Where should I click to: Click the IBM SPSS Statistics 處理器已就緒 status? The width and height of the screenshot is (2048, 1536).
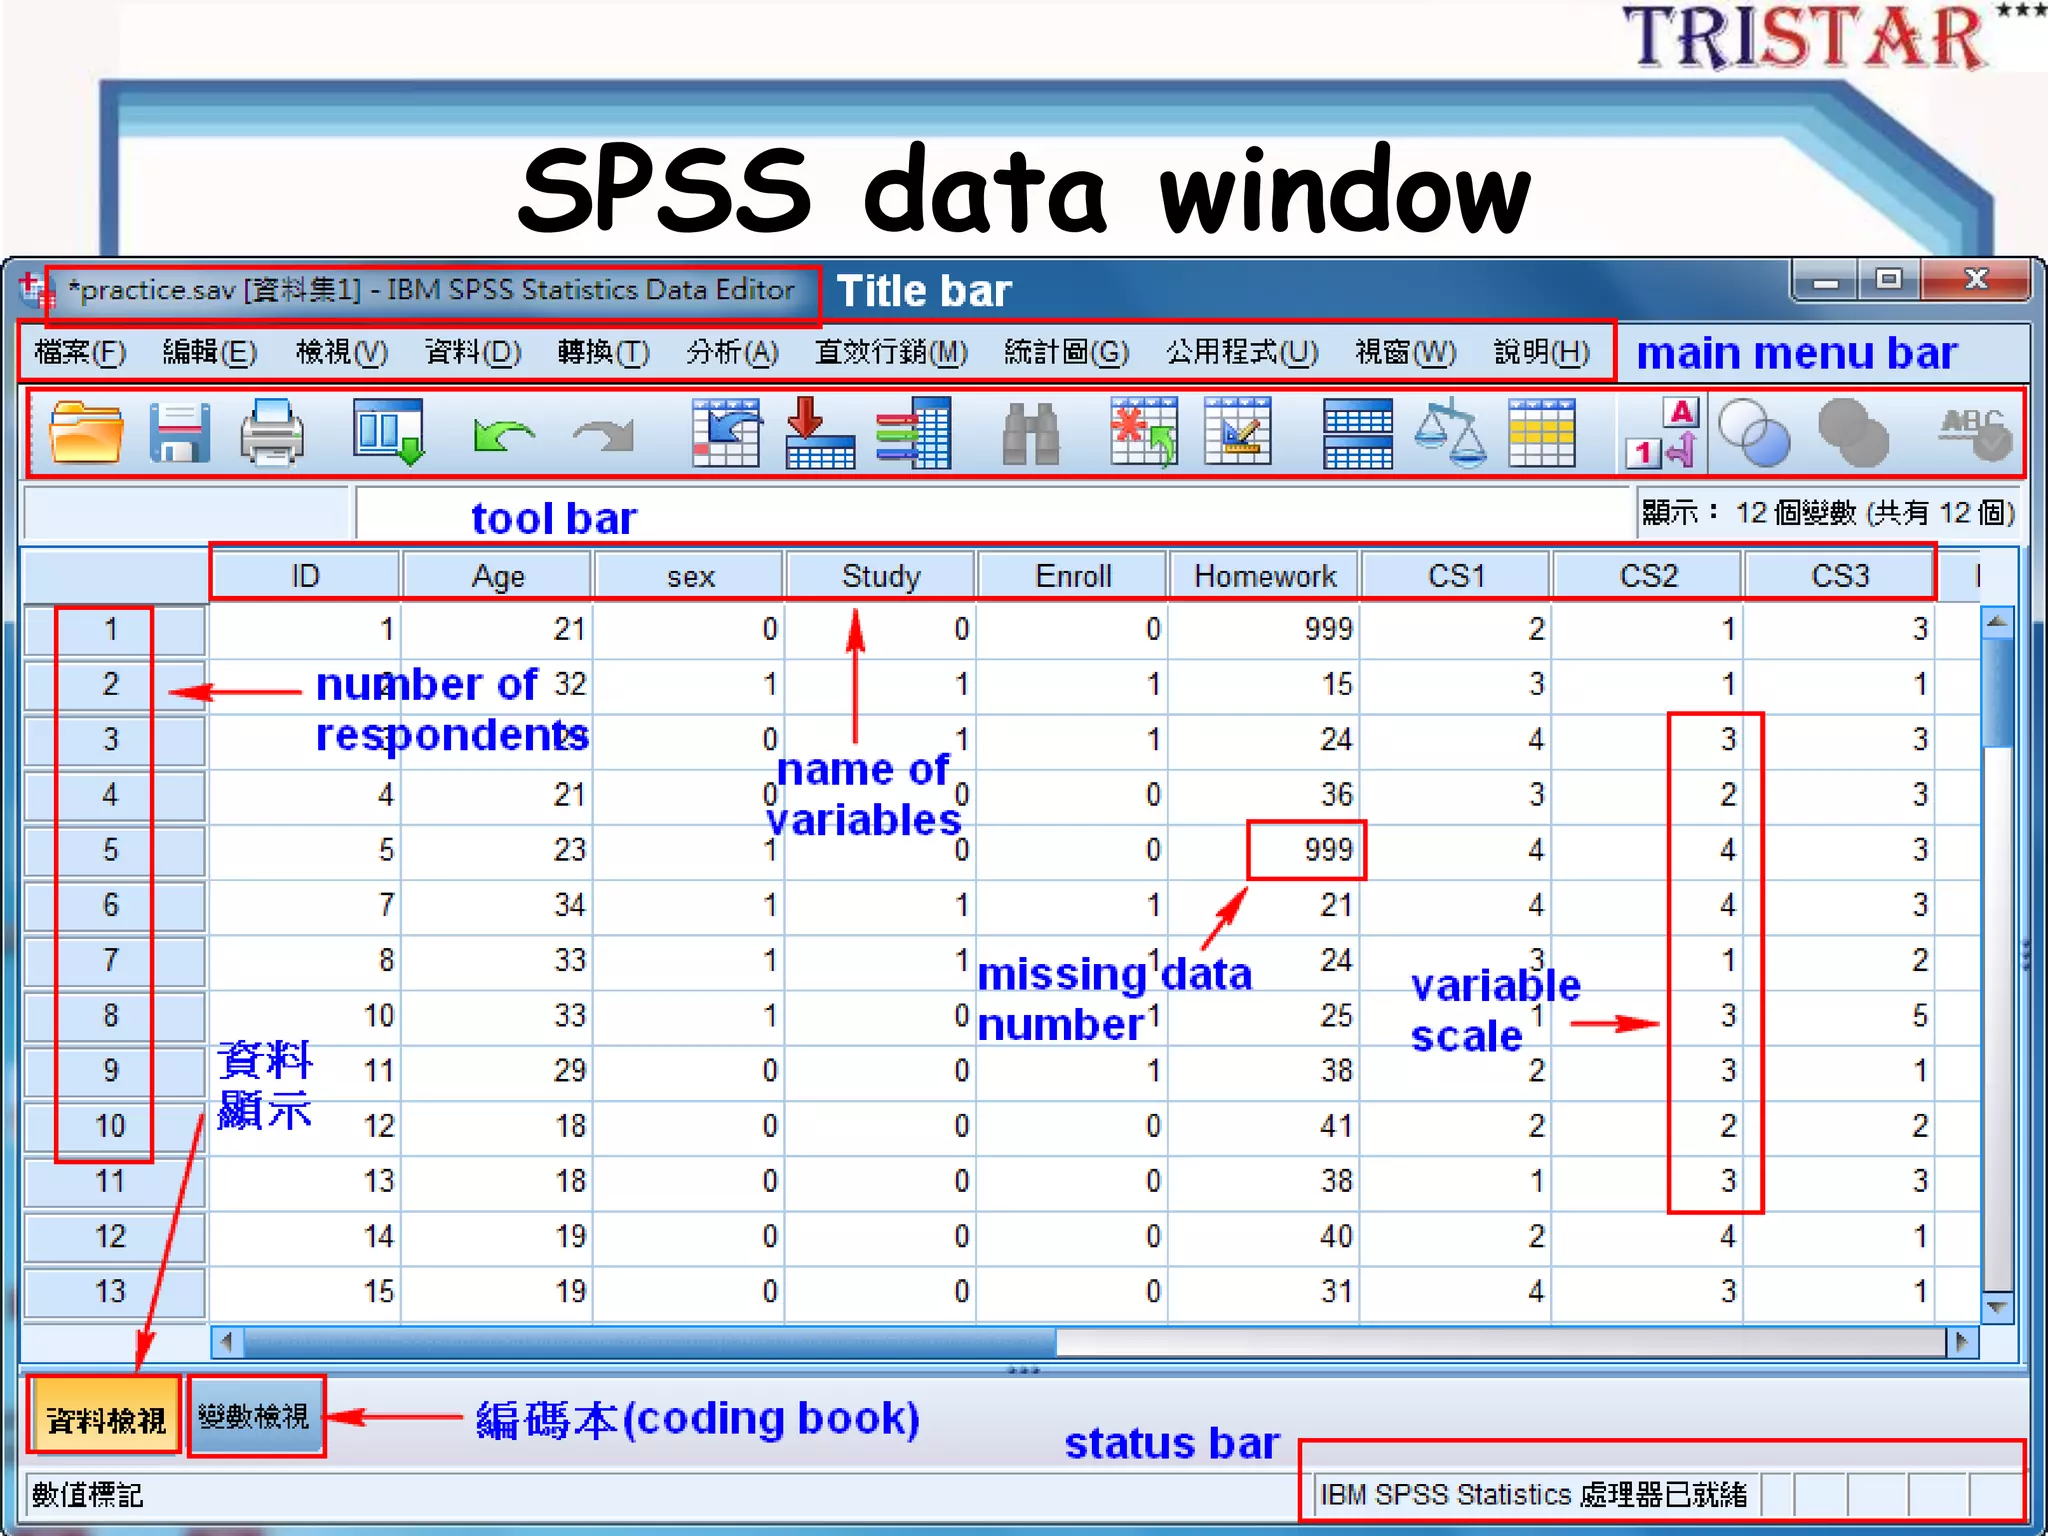1532,1495
